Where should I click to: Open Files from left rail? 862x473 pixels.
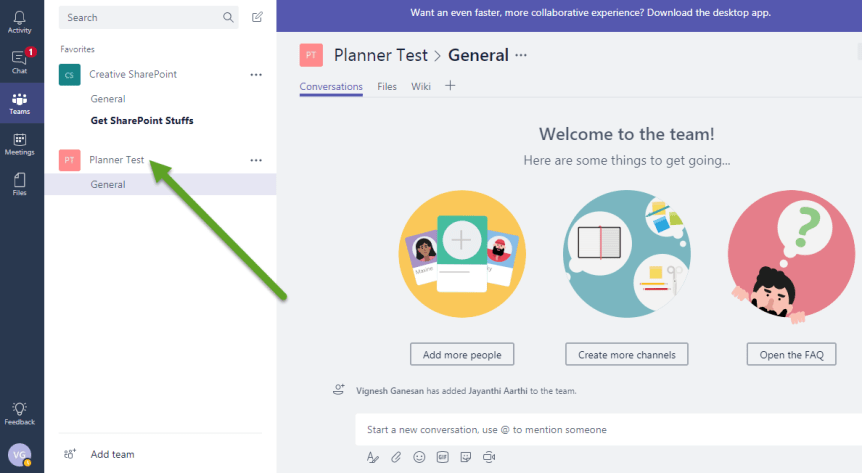coord(20,184)
